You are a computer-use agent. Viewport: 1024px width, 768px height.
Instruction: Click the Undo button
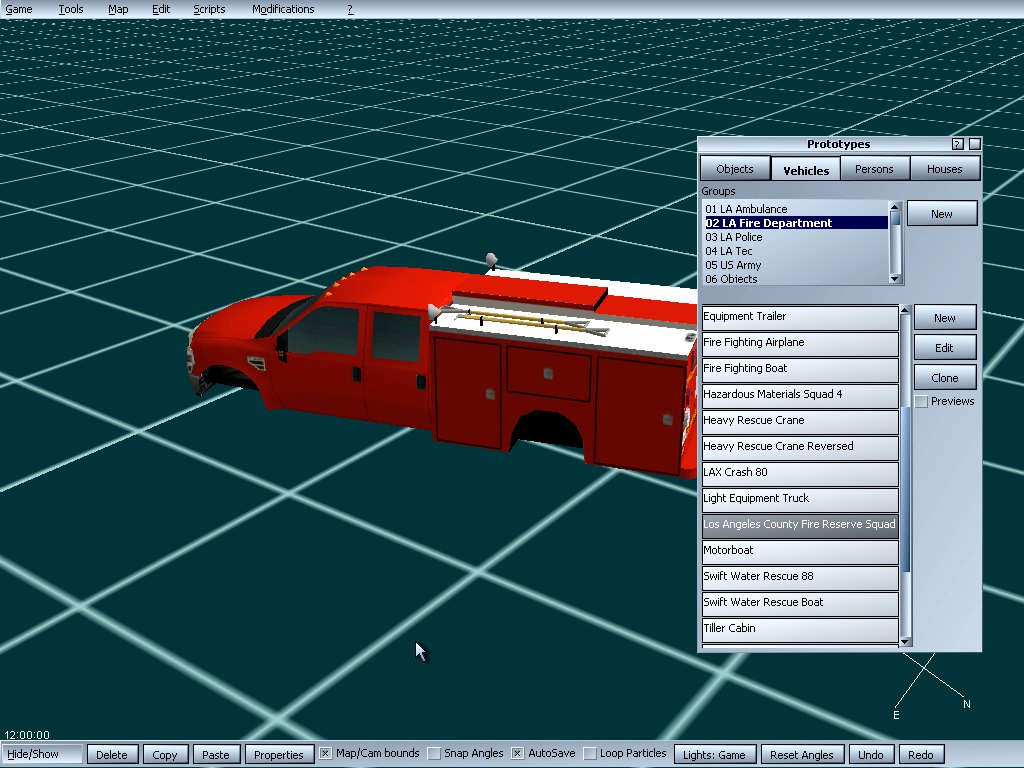coord(871,754)
